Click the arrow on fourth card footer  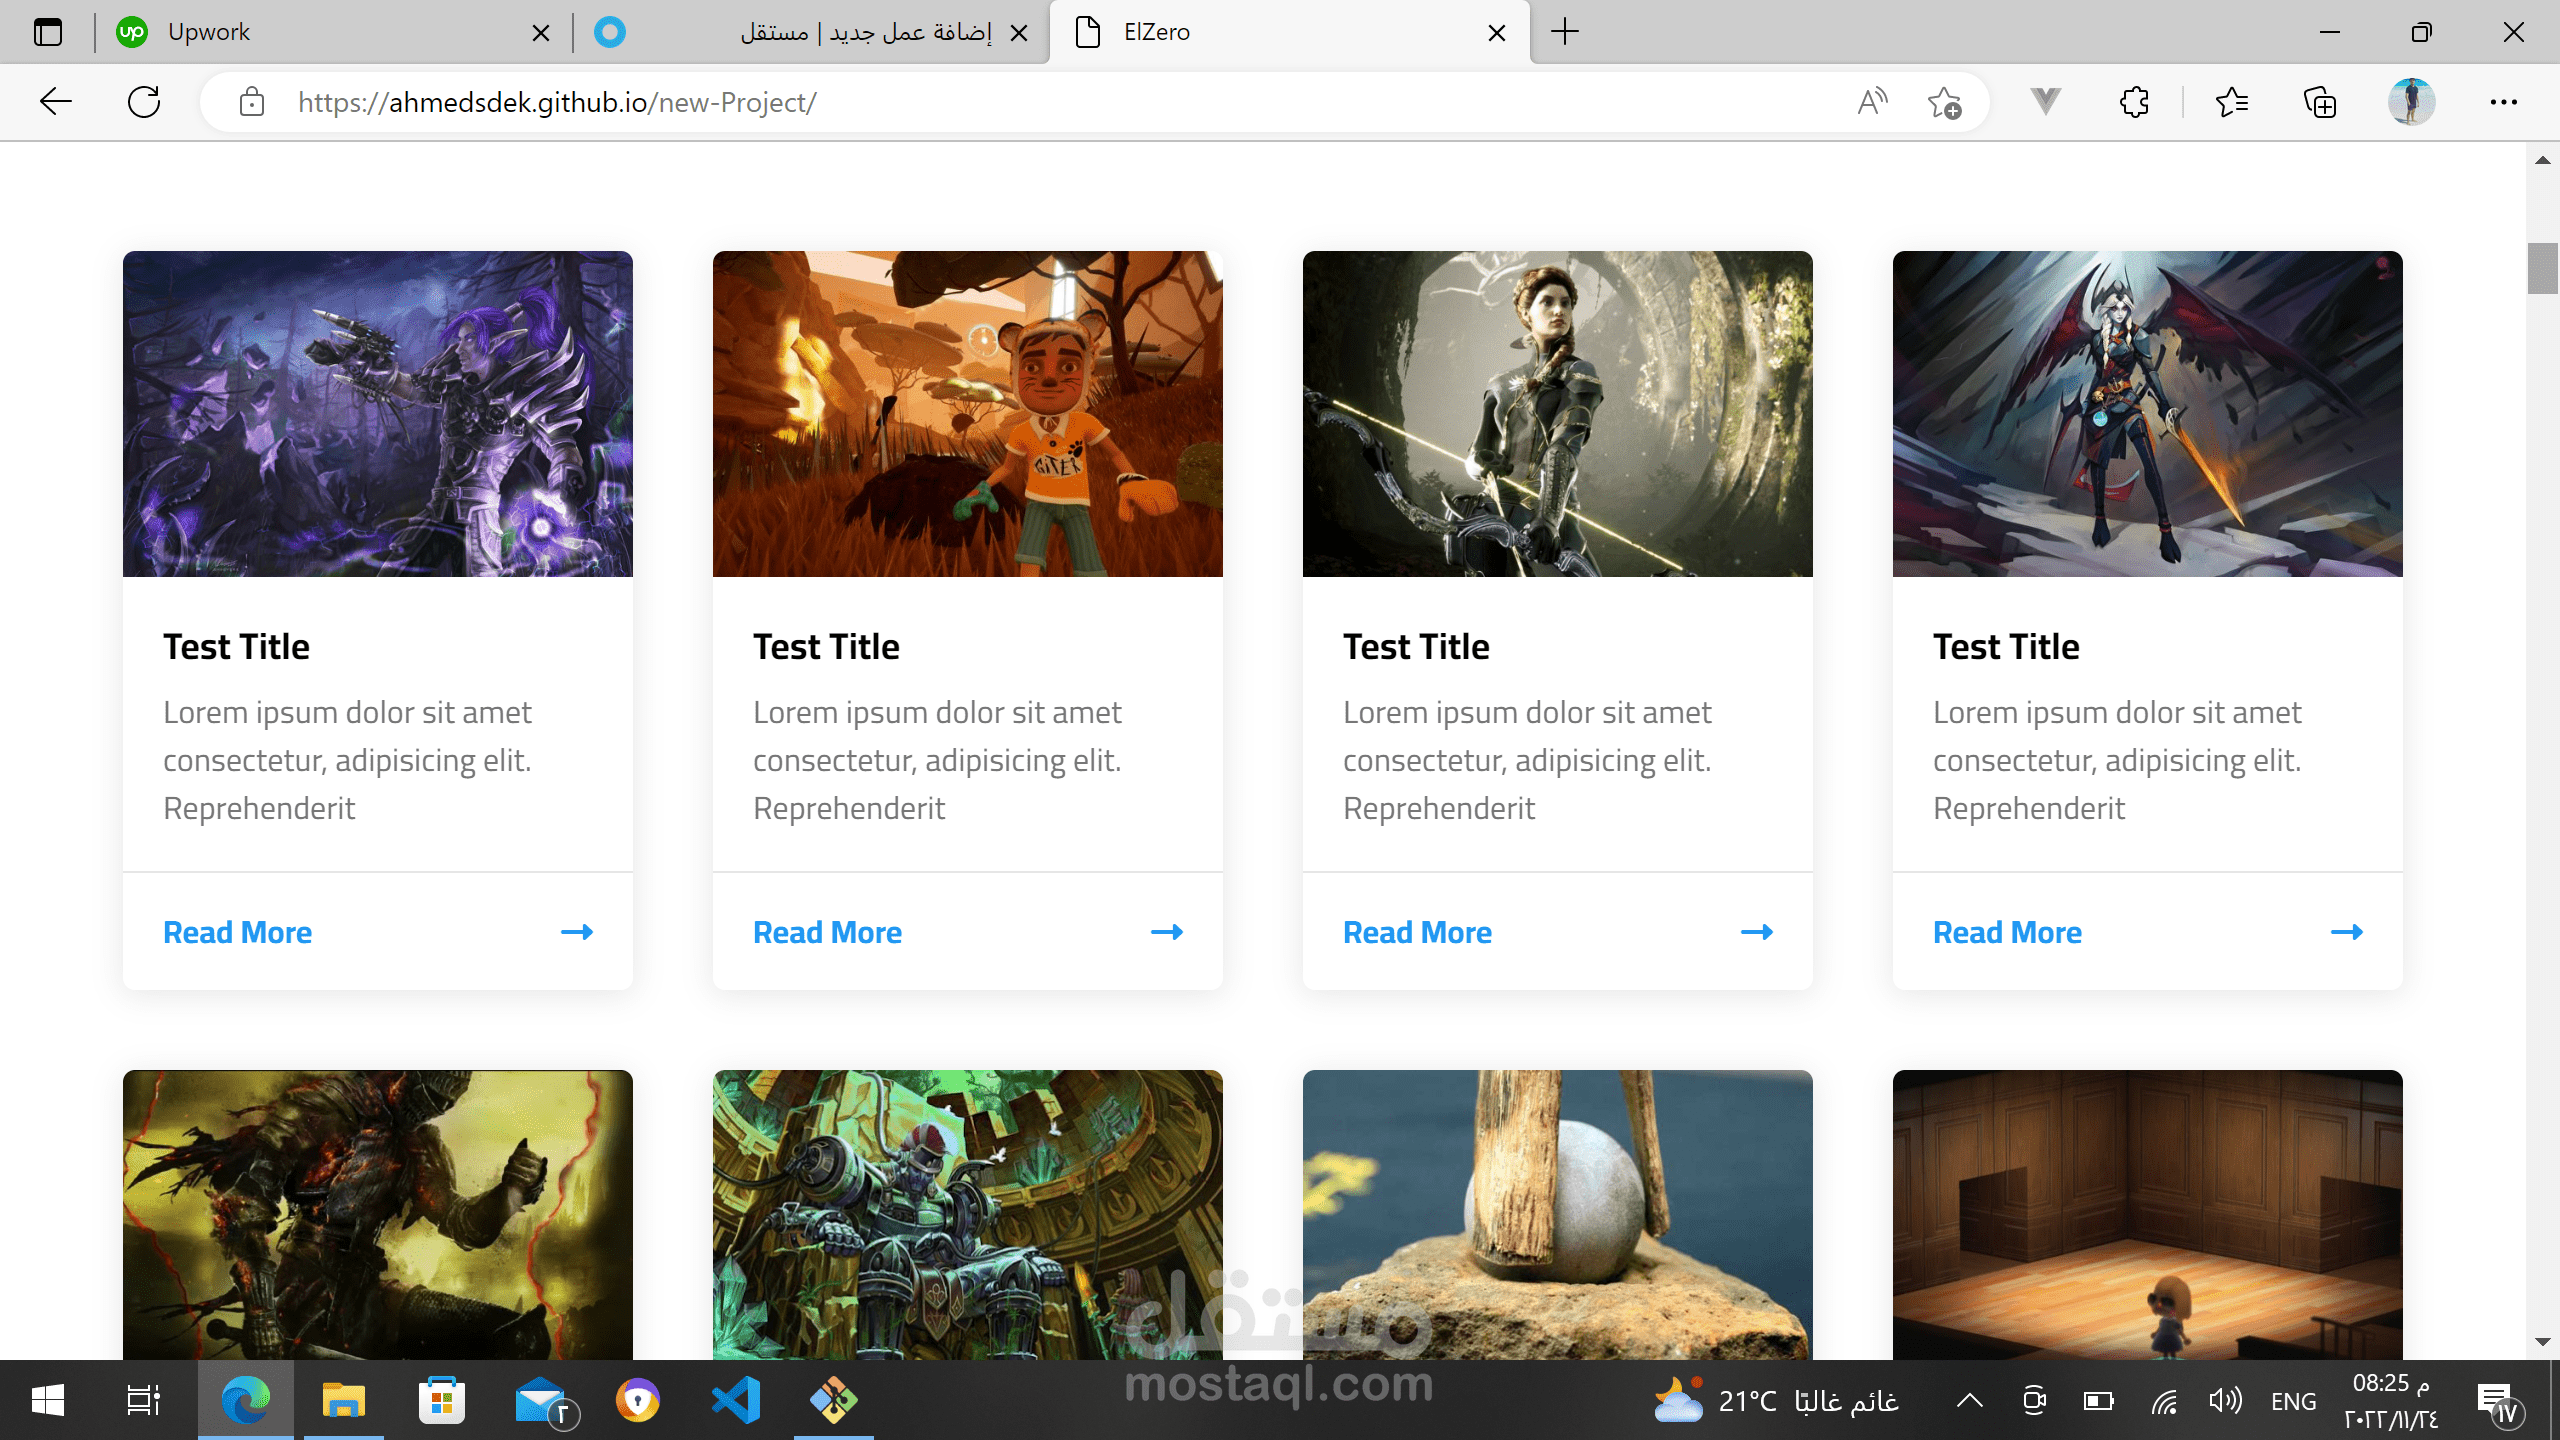click(x=2346, y=932)
